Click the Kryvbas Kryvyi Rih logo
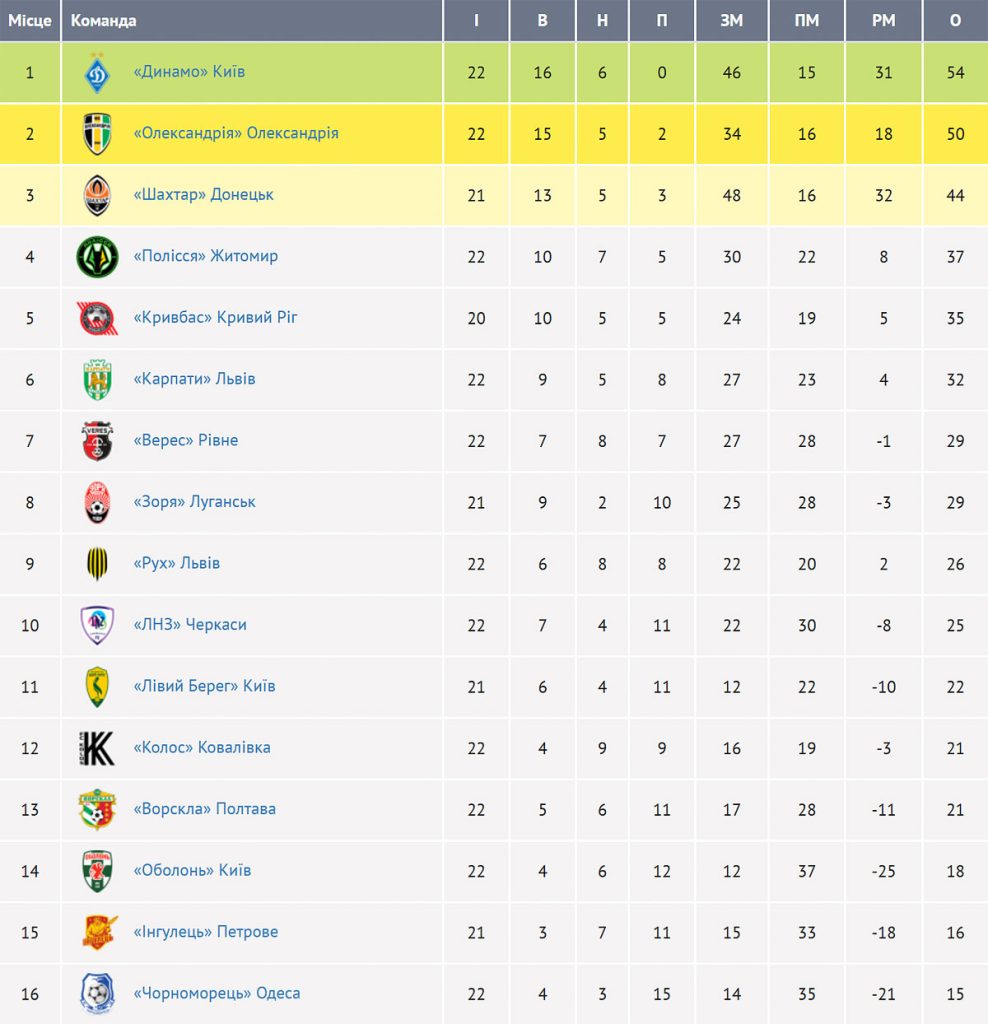The image size is (988, 1024). [x=97, y=318]
